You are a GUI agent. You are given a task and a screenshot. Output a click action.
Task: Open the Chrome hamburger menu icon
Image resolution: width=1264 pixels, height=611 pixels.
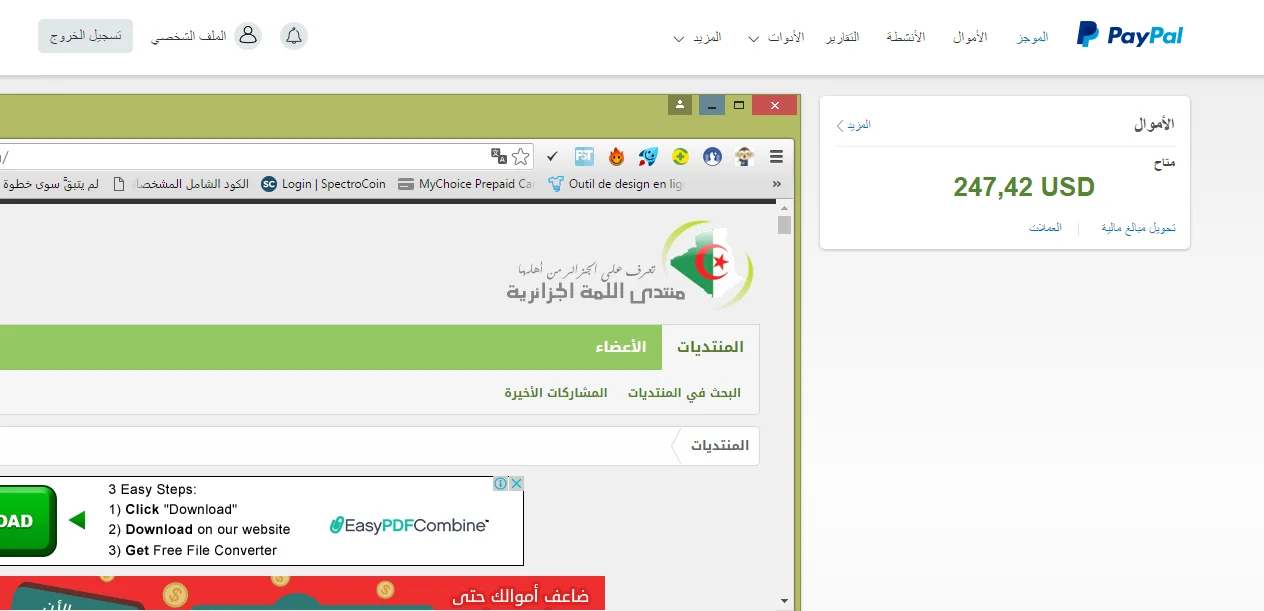pyautogui.click(x=776, y=156)
